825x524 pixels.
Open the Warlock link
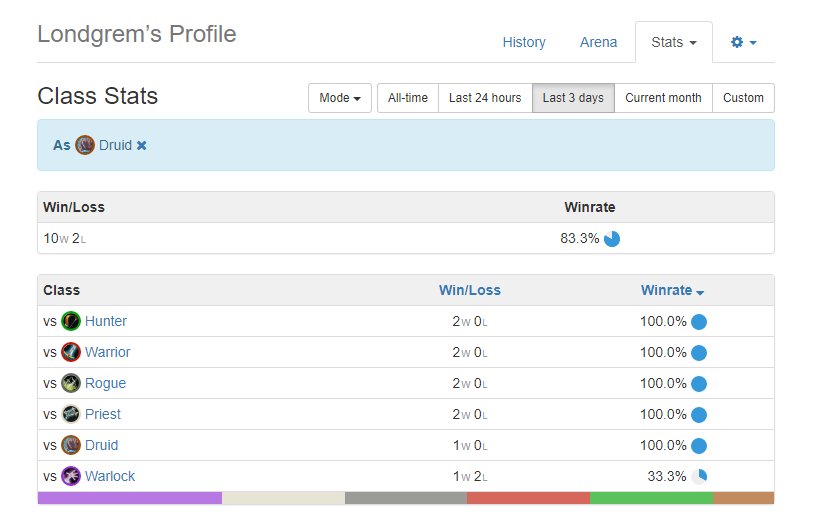(x=110, y=476)
